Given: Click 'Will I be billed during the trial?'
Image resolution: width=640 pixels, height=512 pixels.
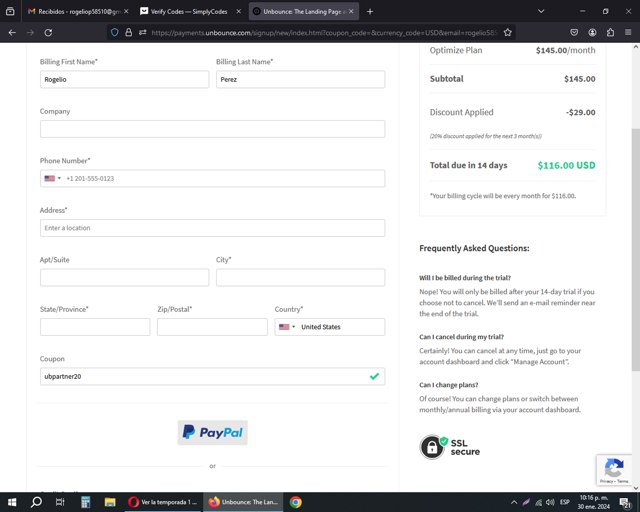Looking at the screenshot, I should 465,278.
